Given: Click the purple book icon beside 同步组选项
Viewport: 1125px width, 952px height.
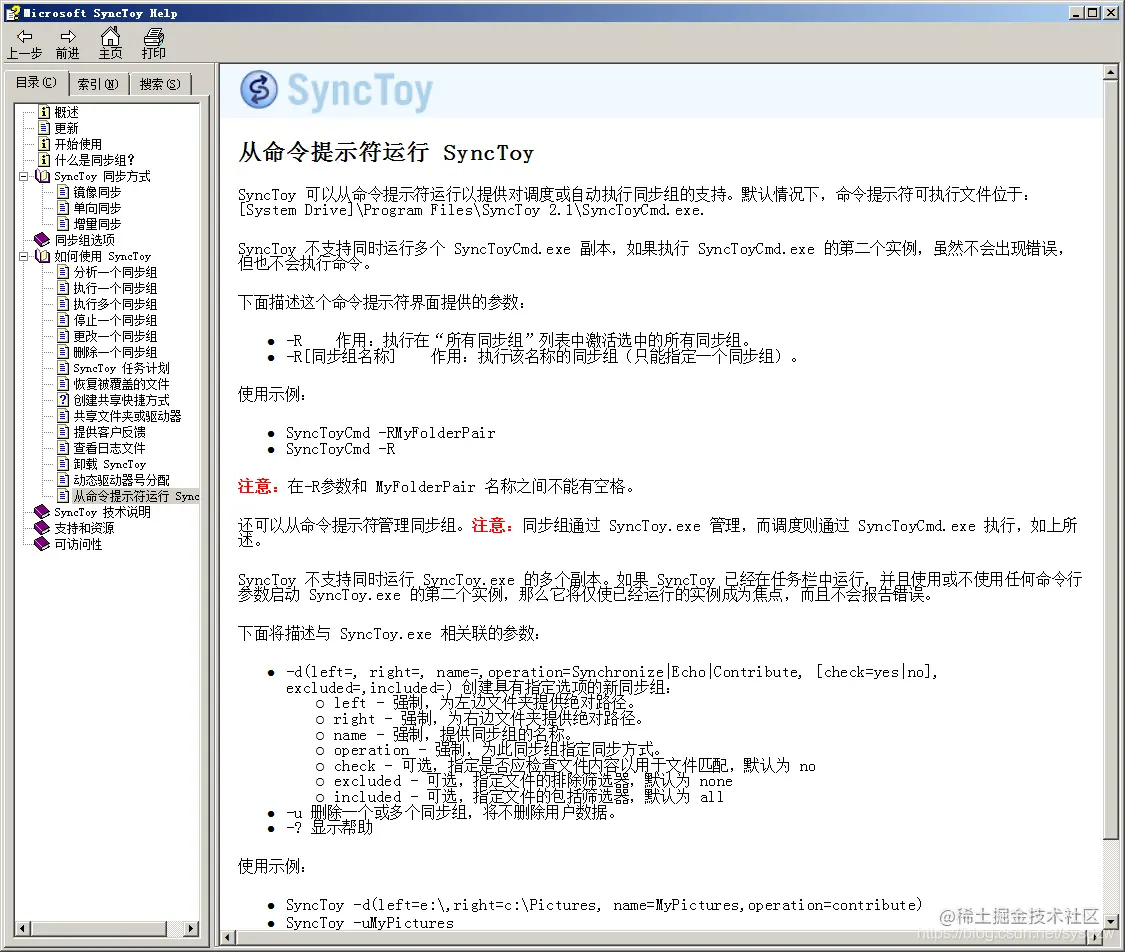Looking at the screenshot, I should coord(42,240).
